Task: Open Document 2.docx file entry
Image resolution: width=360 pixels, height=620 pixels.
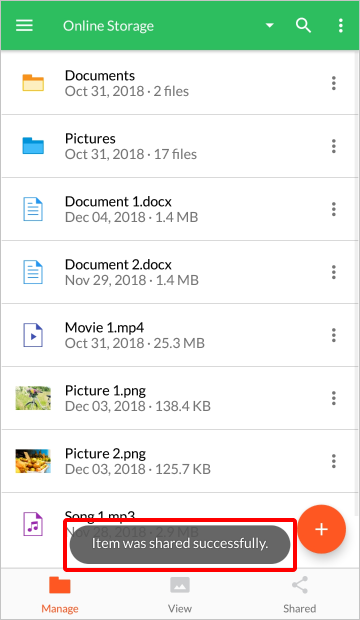Action: [180, 272]
